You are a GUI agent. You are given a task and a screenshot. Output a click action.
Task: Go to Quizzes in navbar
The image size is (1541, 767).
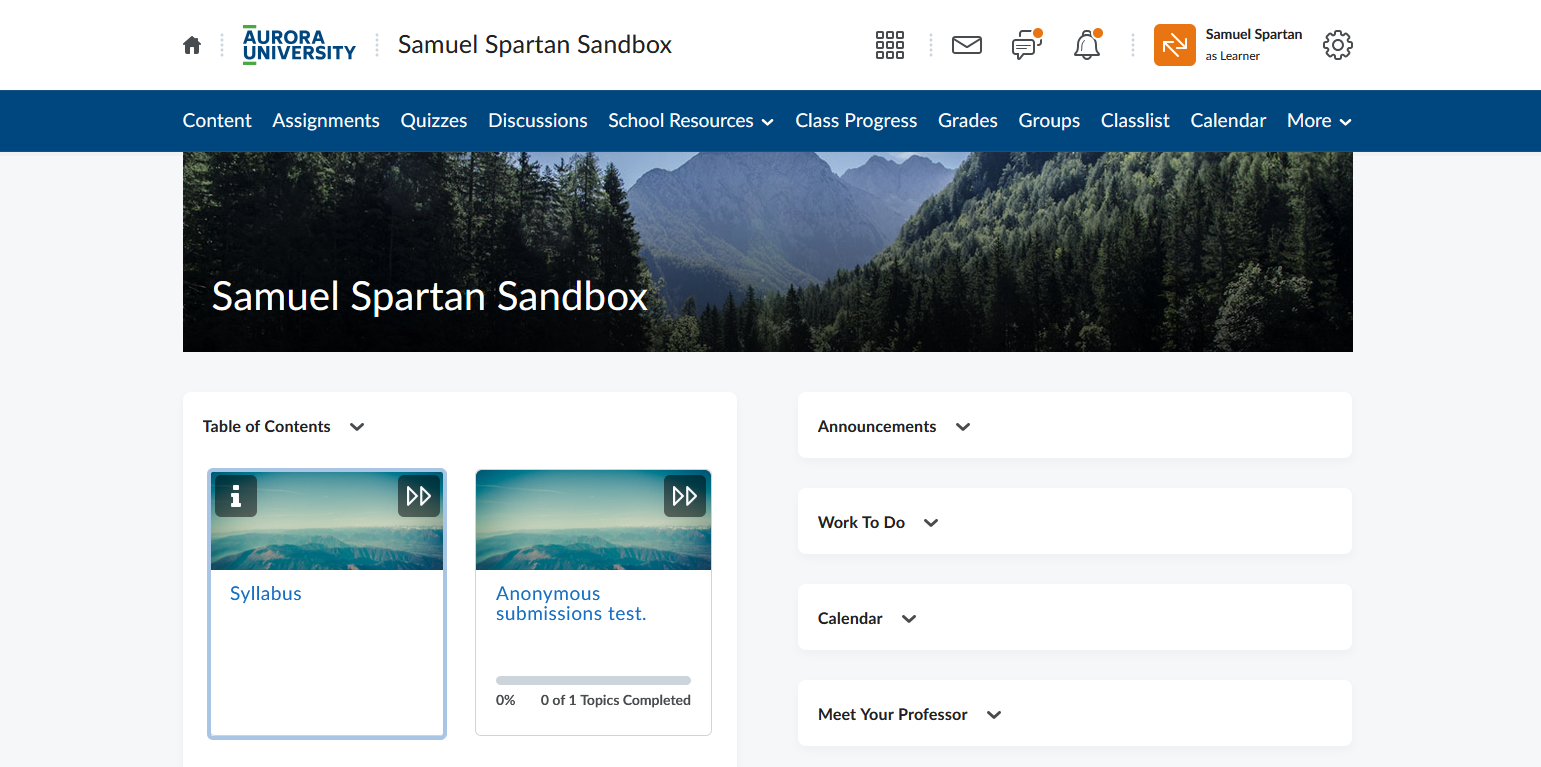click(x=434, y=121)
